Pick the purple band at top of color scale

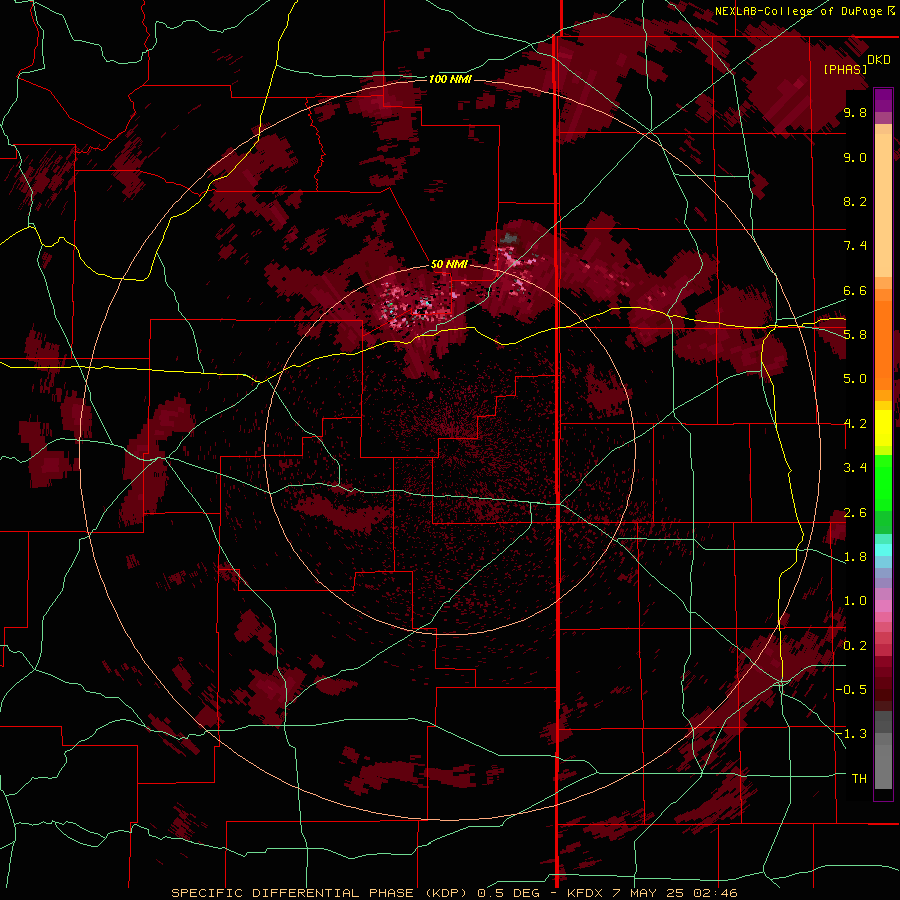[x=883, y=100]
